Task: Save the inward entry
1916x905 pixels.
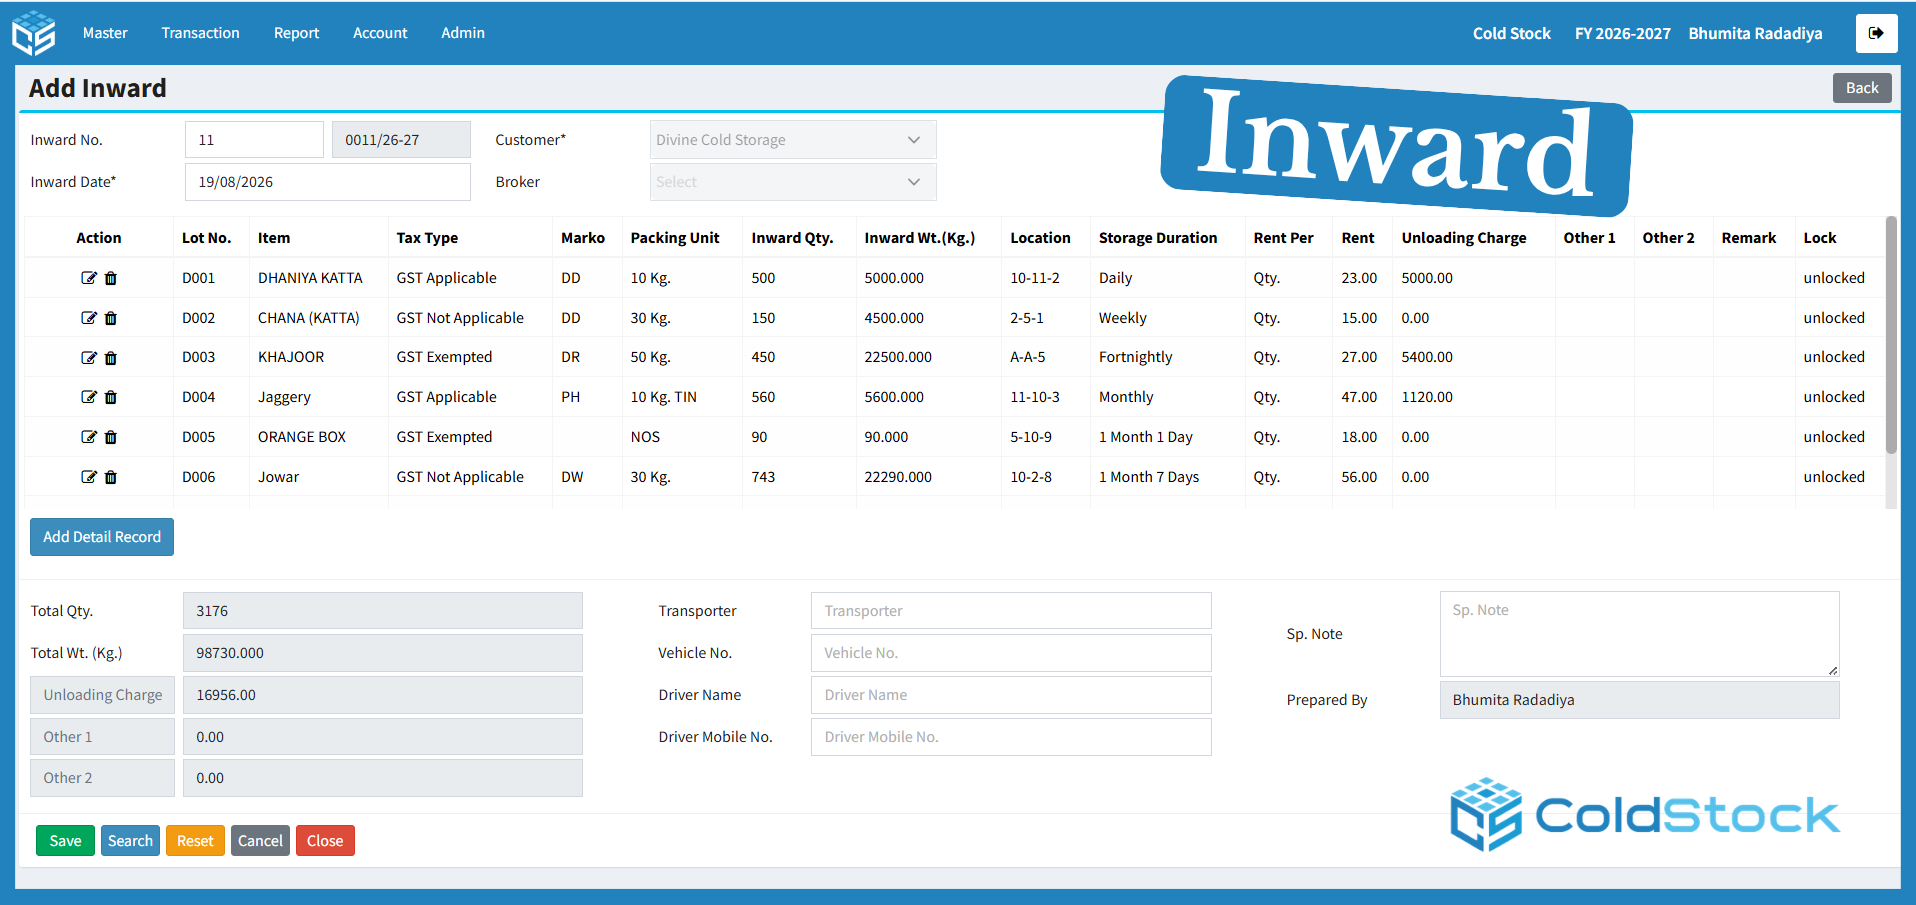Action: pos(65,841)
